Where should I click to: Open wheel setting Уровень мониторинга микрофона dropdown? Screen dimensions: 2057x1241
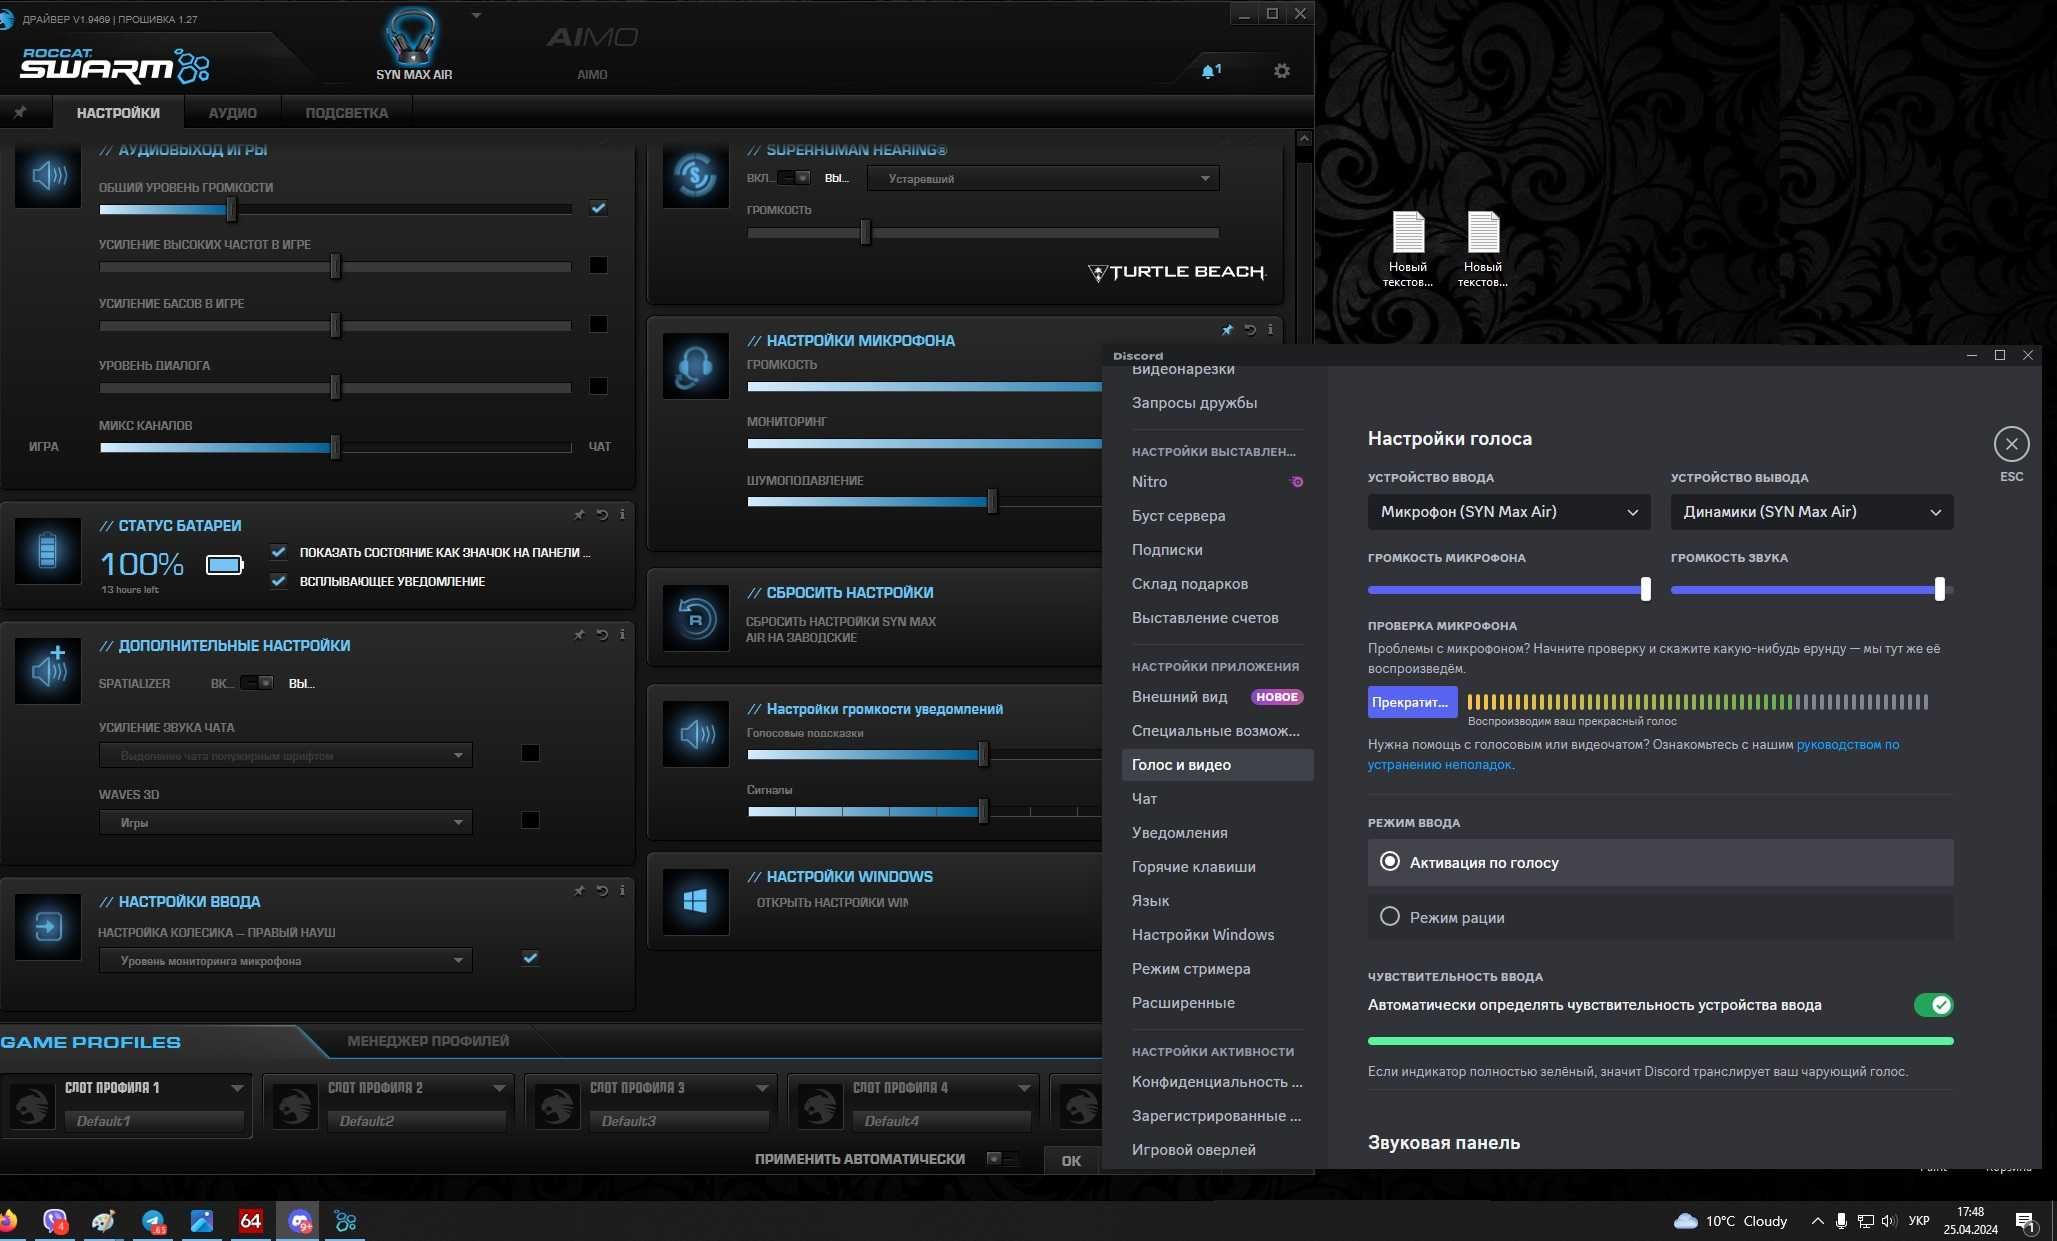tap(286, 961)
